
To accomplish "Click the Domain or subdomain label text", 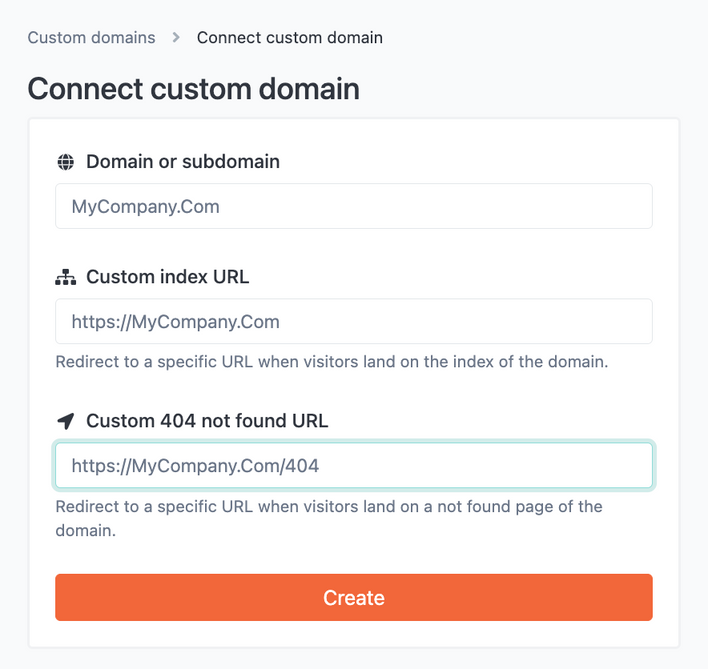I will tap(183, 162).
